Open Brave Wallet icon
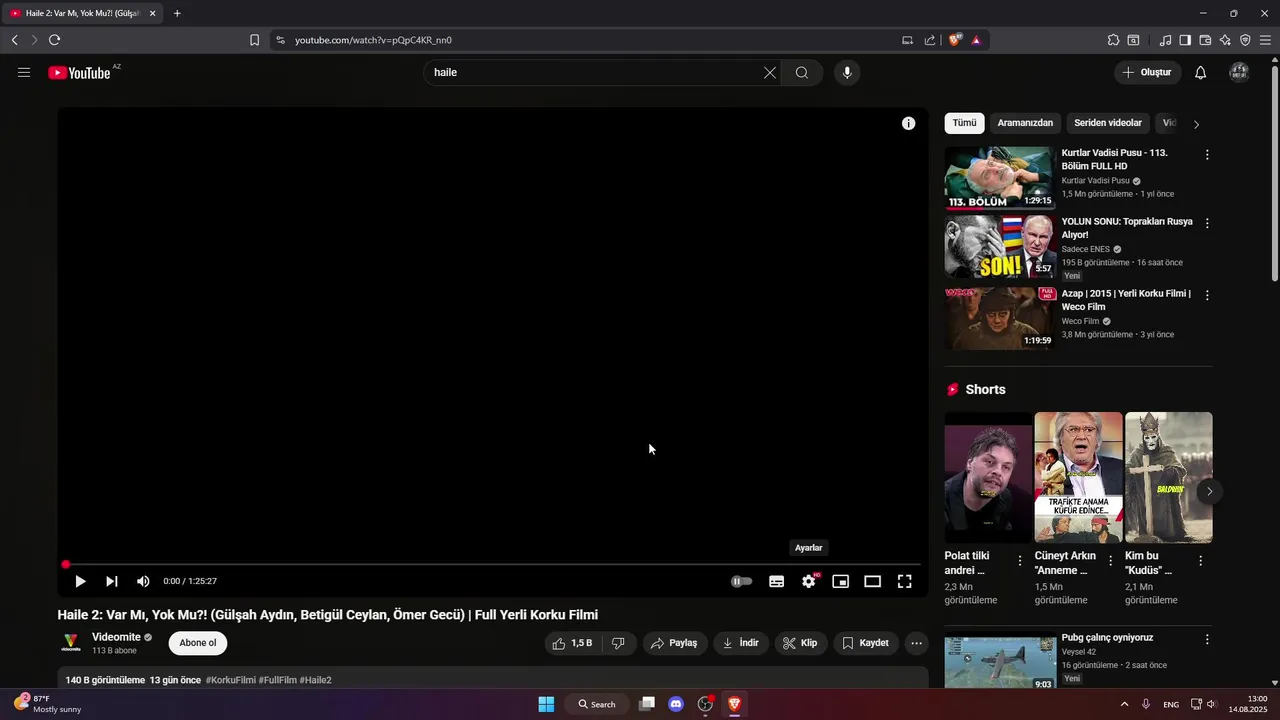Viewport: 1280px width, 720px height. (1205, 40)
